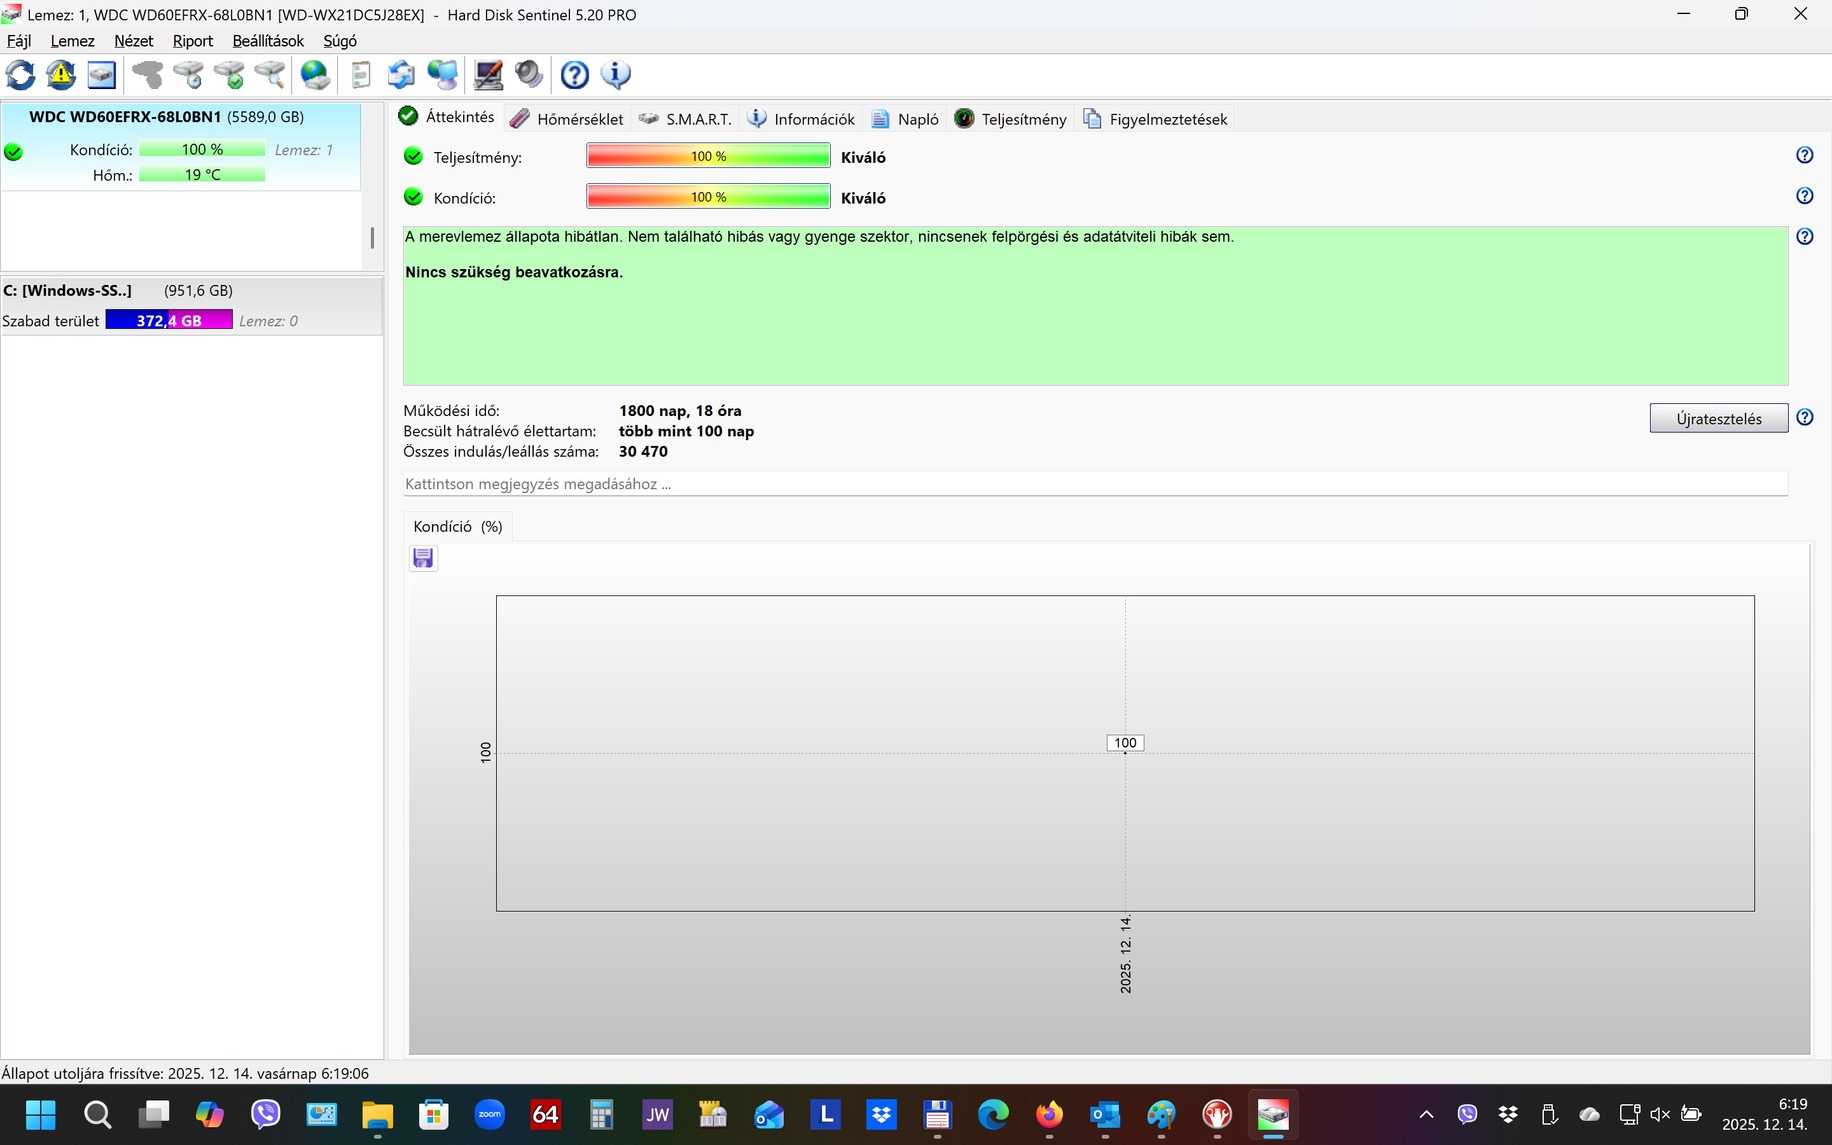Switch to the S.M.A.R.T. tab
1832x1145 pixels.
click(686, 119)
